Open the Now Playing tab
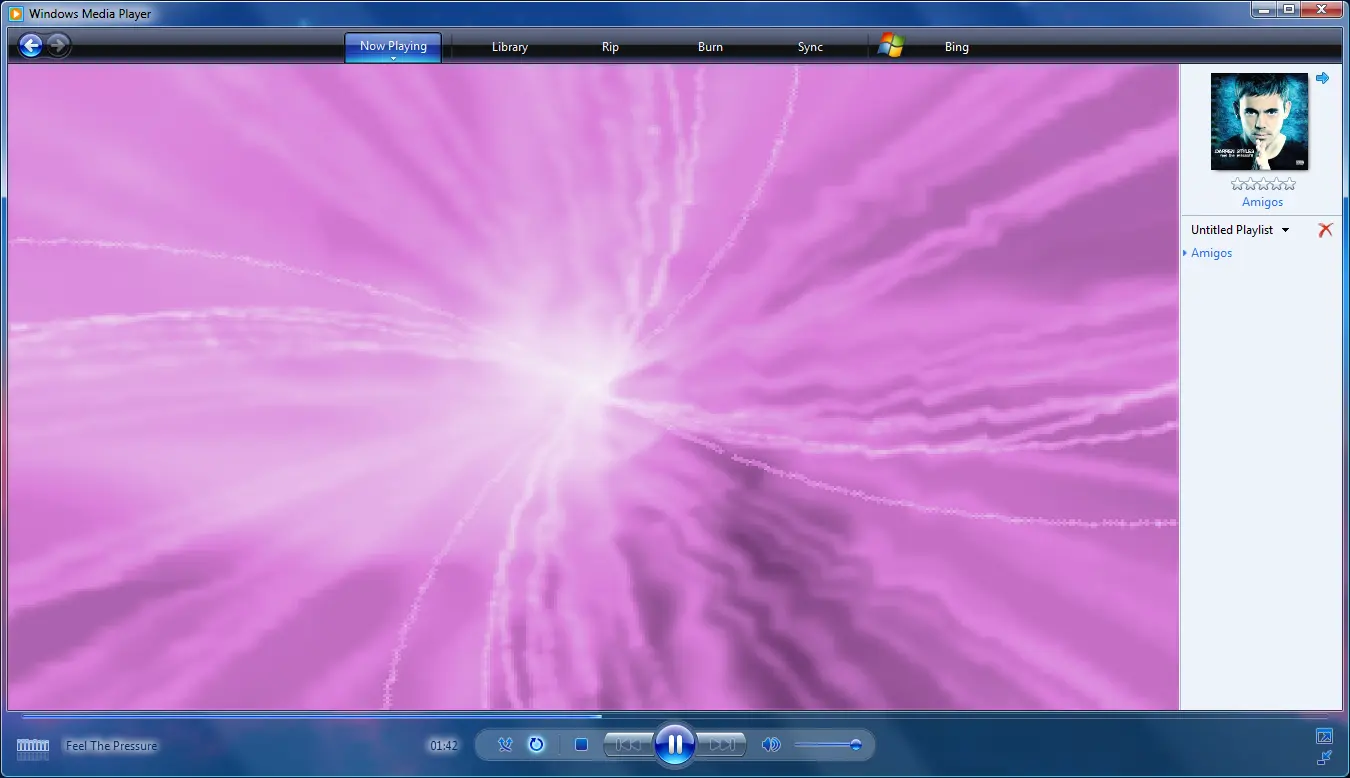The width and height of the screenshot is (1350, 778). pyautogui.click(x=393, y=46)
